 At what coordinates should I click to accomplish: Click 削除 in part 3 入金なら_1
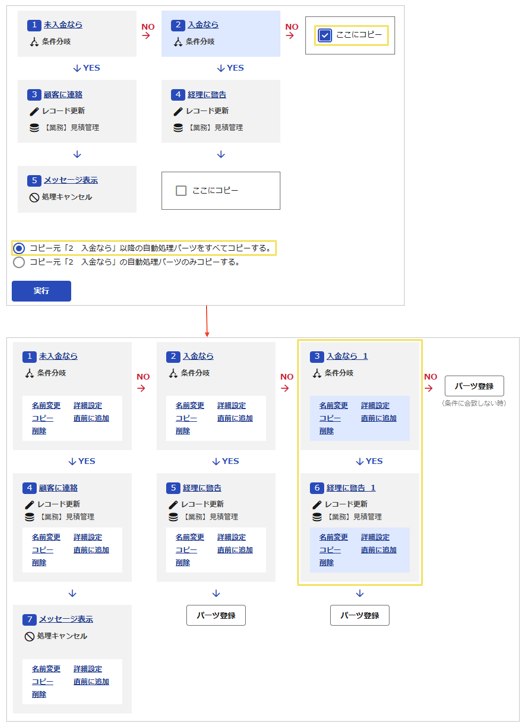[326, 431]
